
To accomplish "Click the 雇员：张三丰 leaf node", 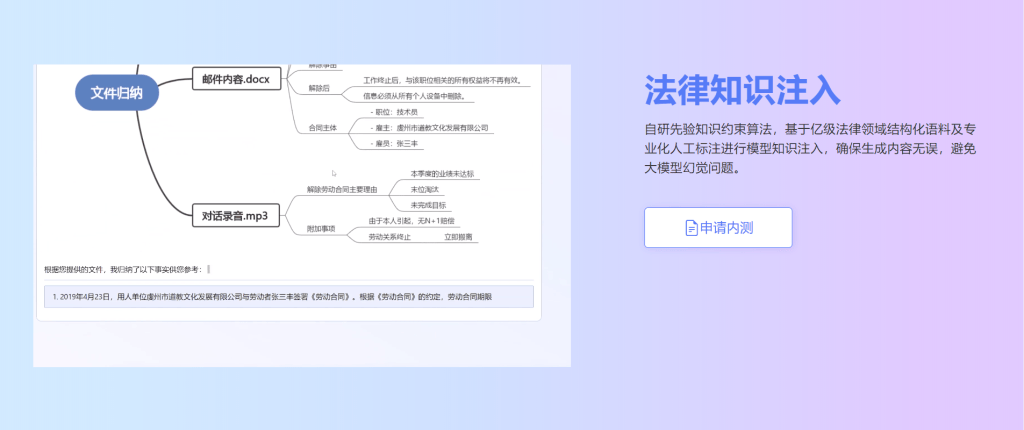I will (396, 144).
